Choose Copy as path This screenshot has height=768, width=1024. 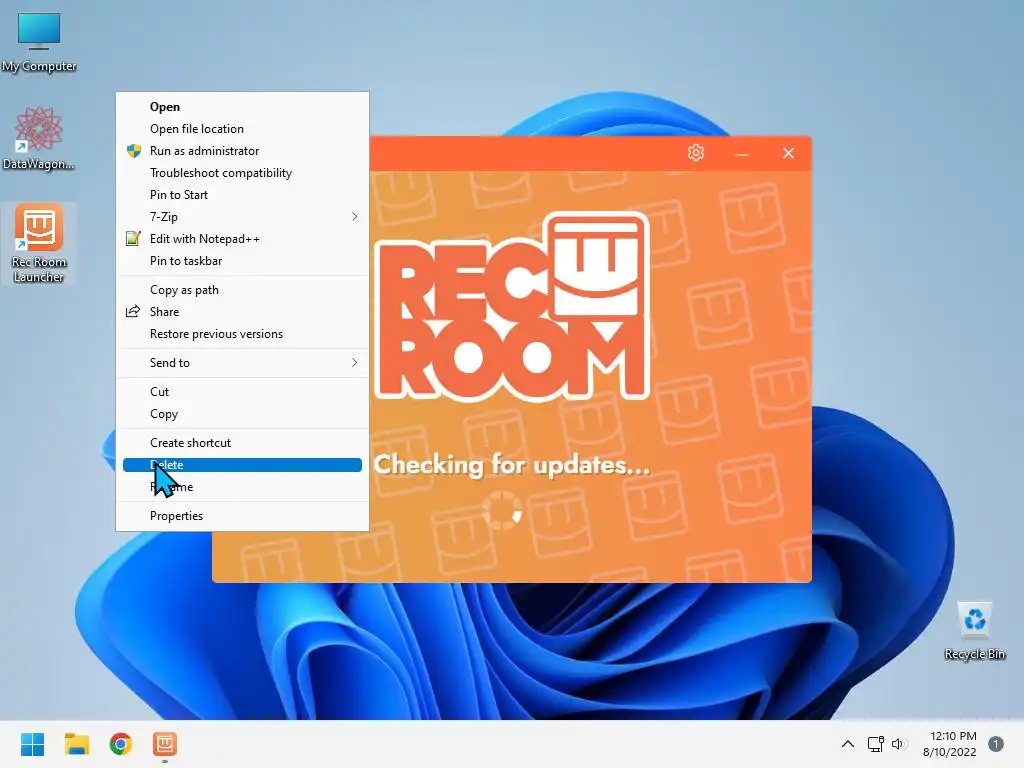[x=242, y=290]
